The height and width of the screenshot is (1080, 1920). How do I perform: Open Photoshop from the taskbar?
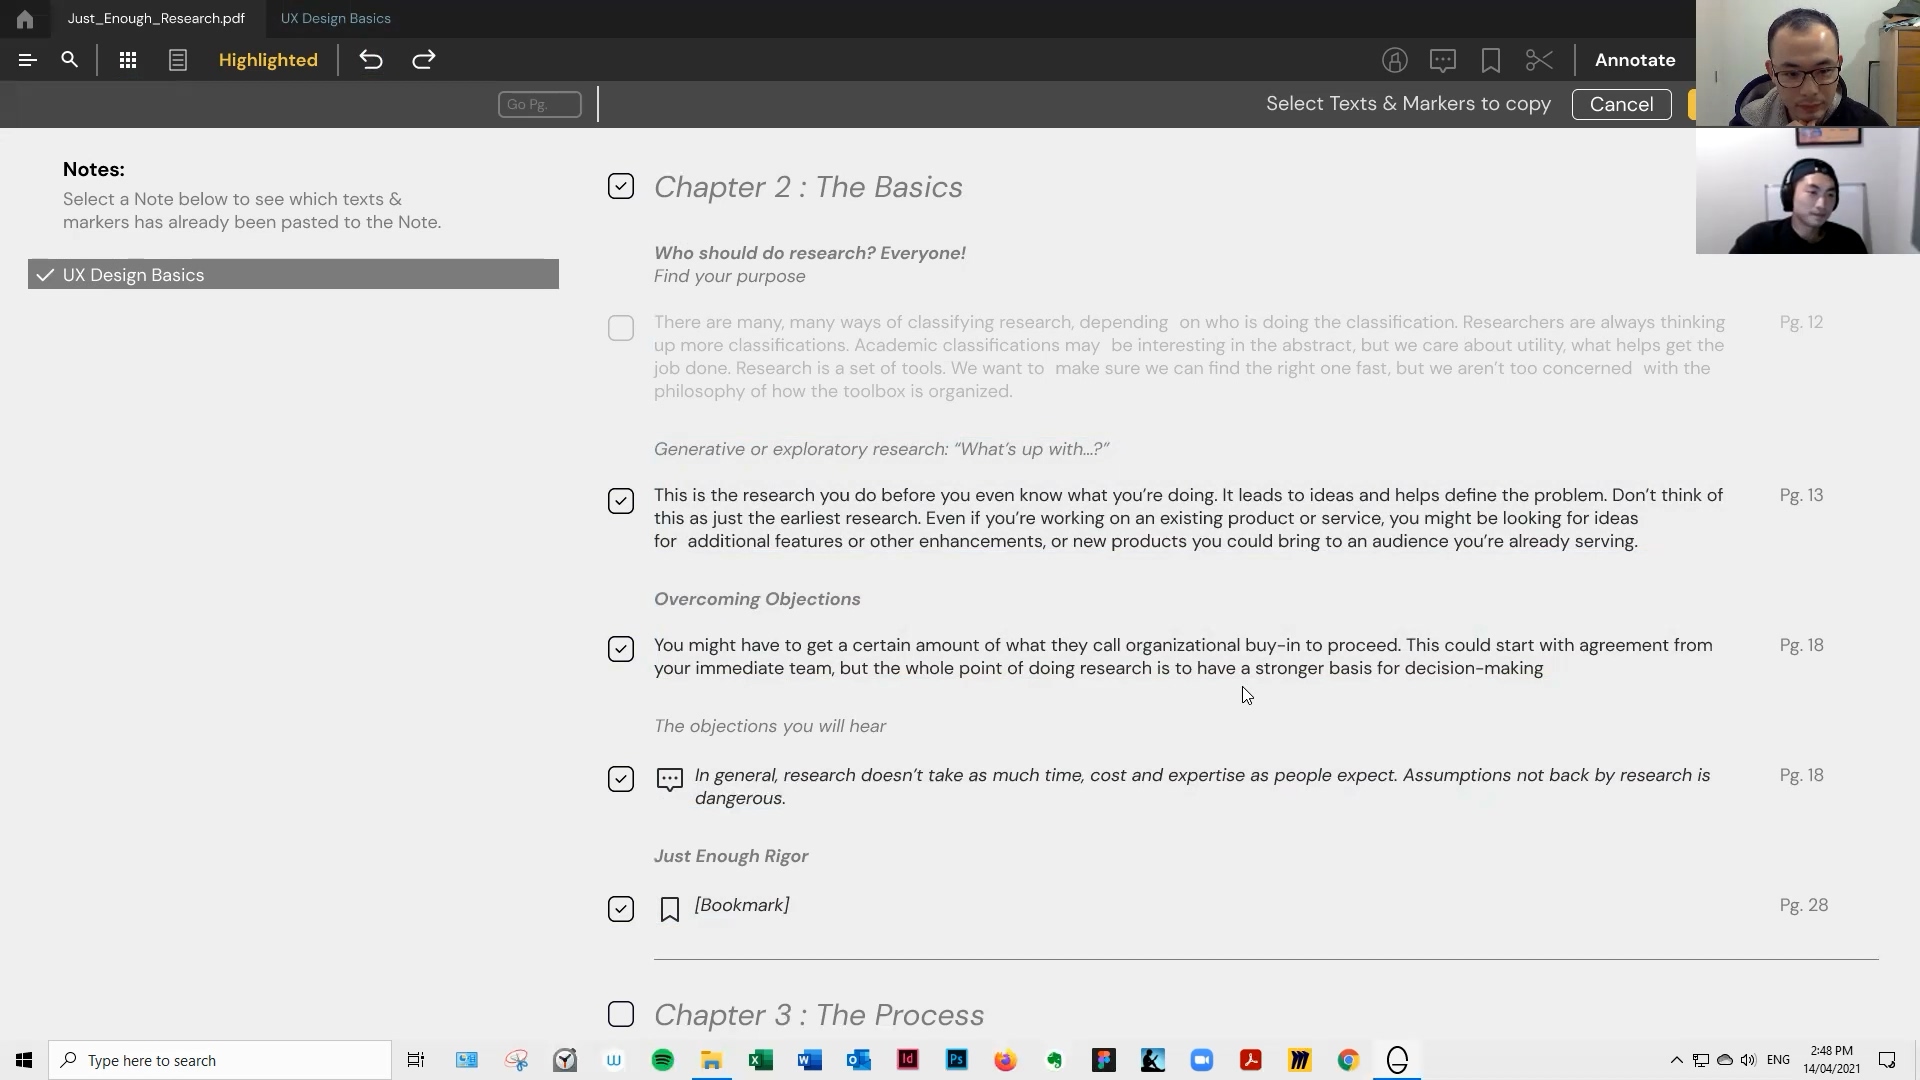957,1060
